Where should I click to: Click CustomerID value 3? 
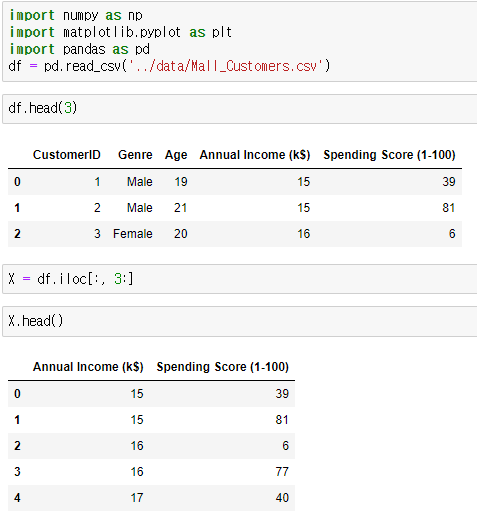97,234
